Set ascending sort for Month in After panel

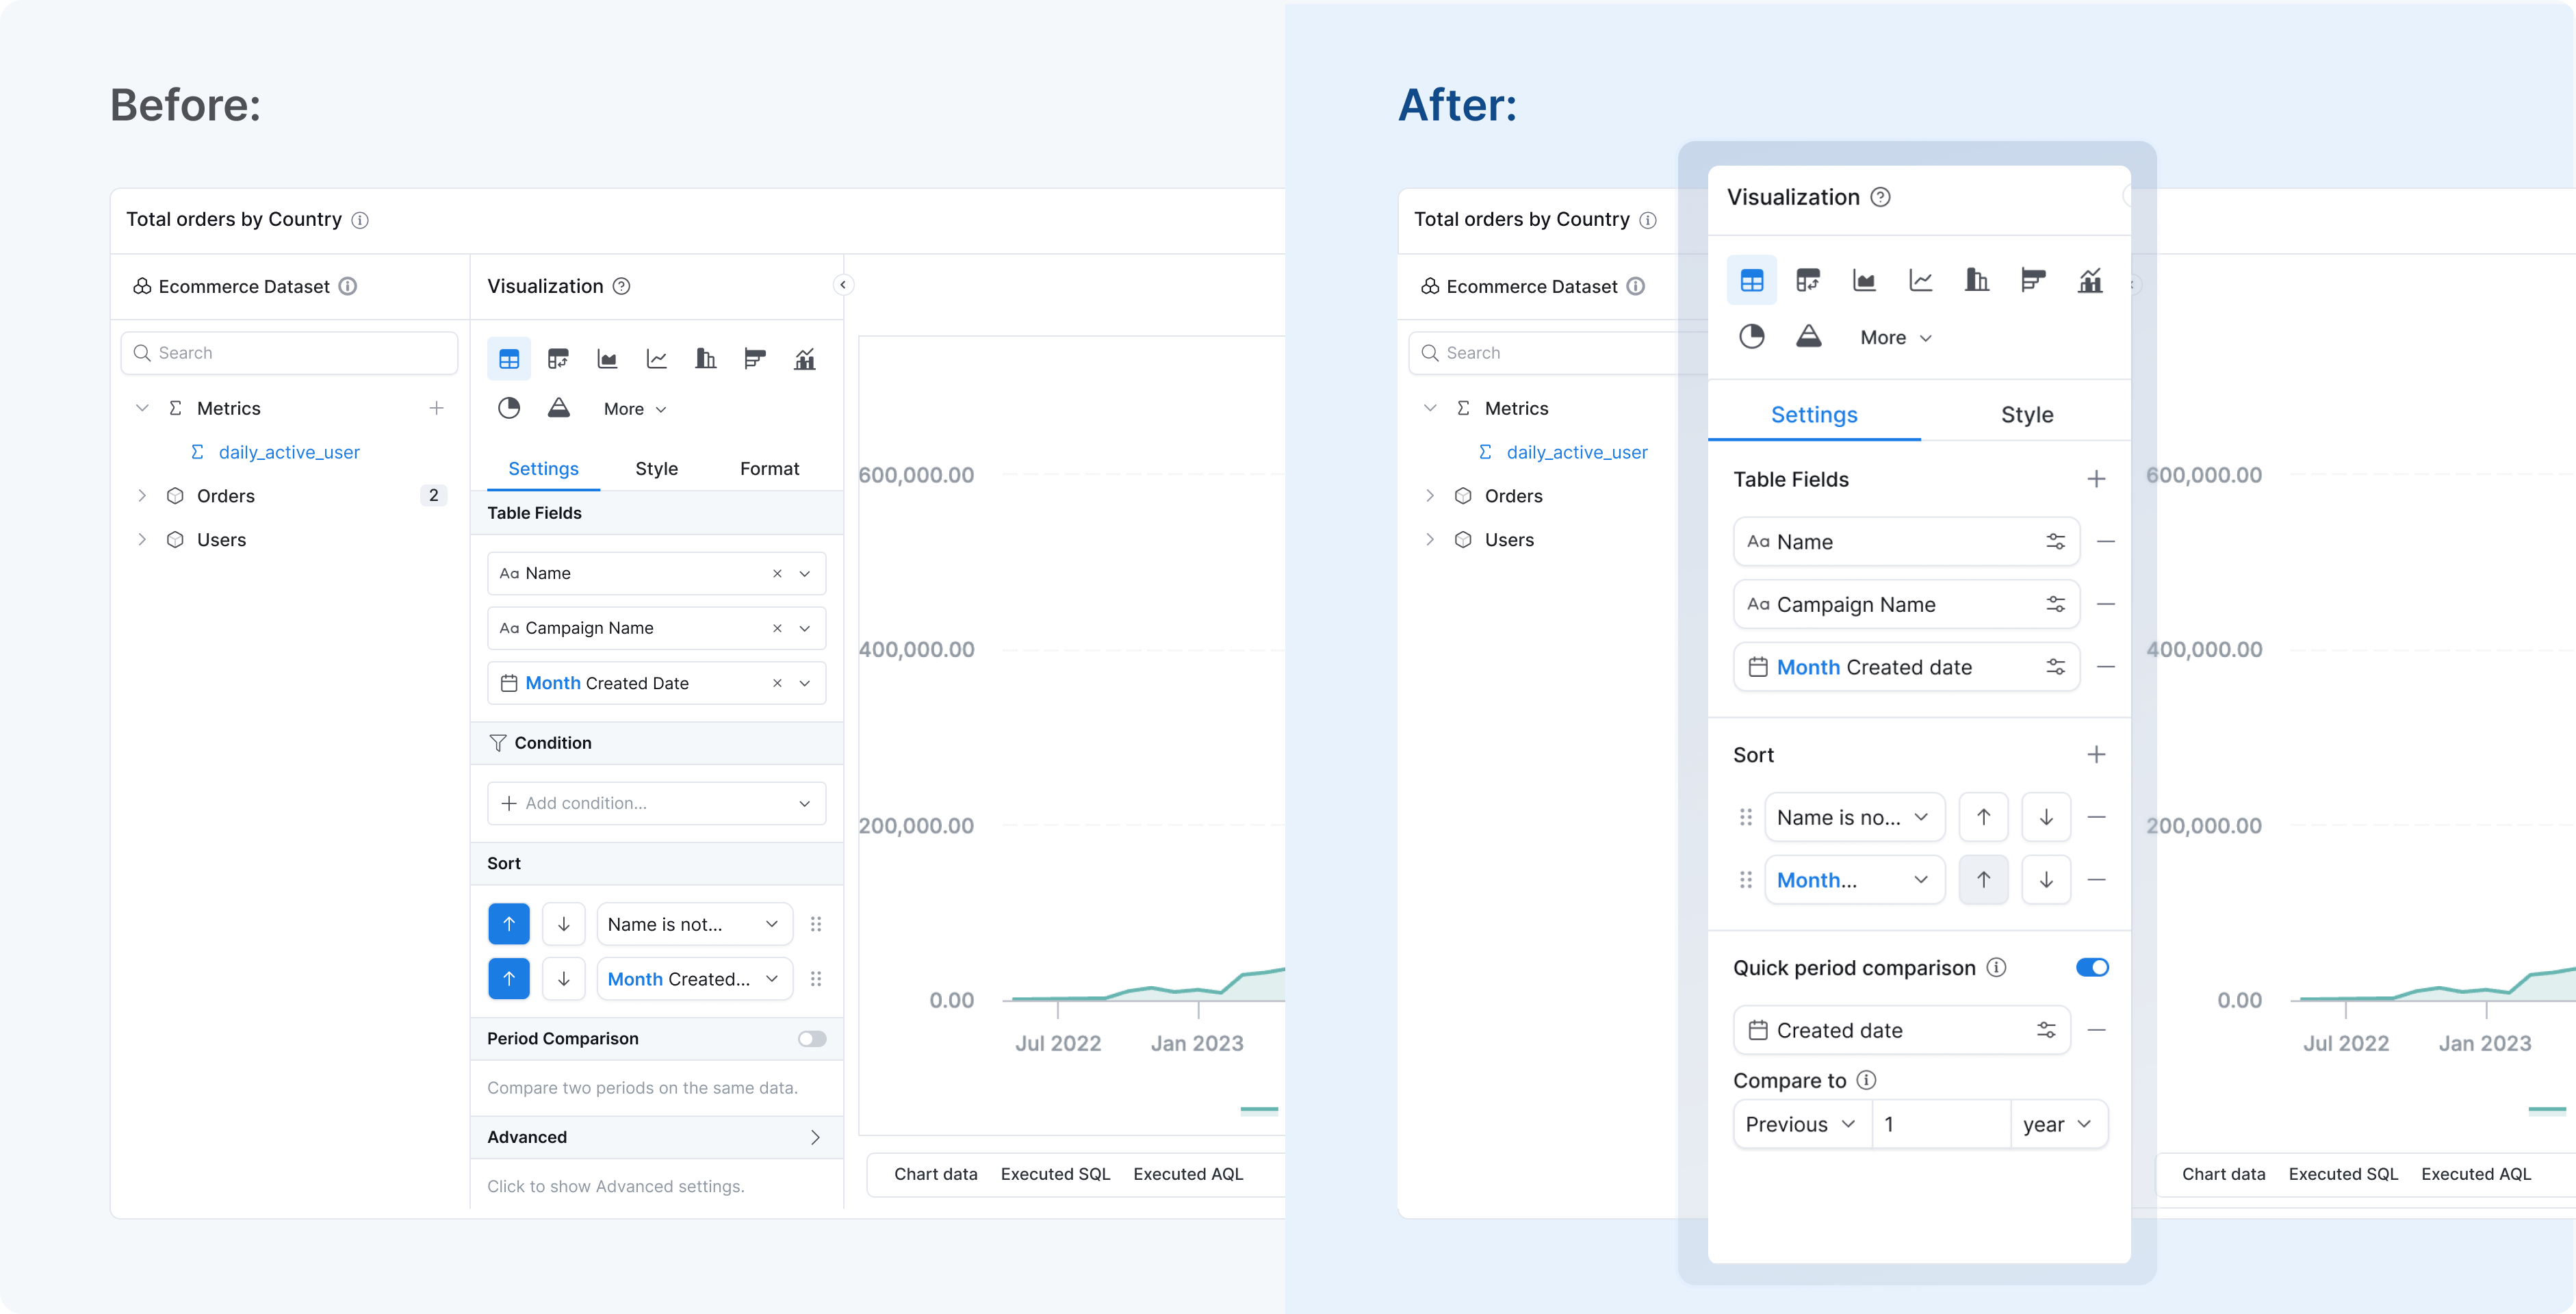pyautogui.click(x=1983, y=880)
